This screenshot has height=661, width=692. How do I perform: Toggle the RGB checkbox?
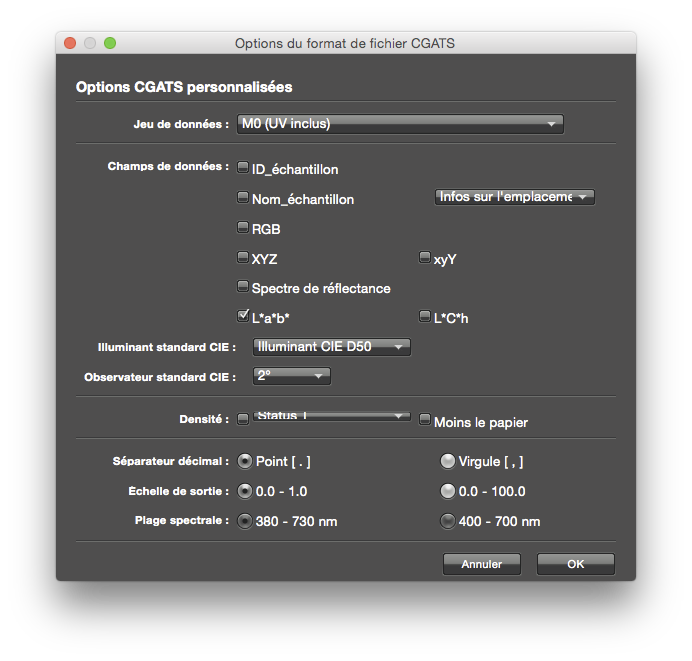pyautogui.click(x=242, y=227)
